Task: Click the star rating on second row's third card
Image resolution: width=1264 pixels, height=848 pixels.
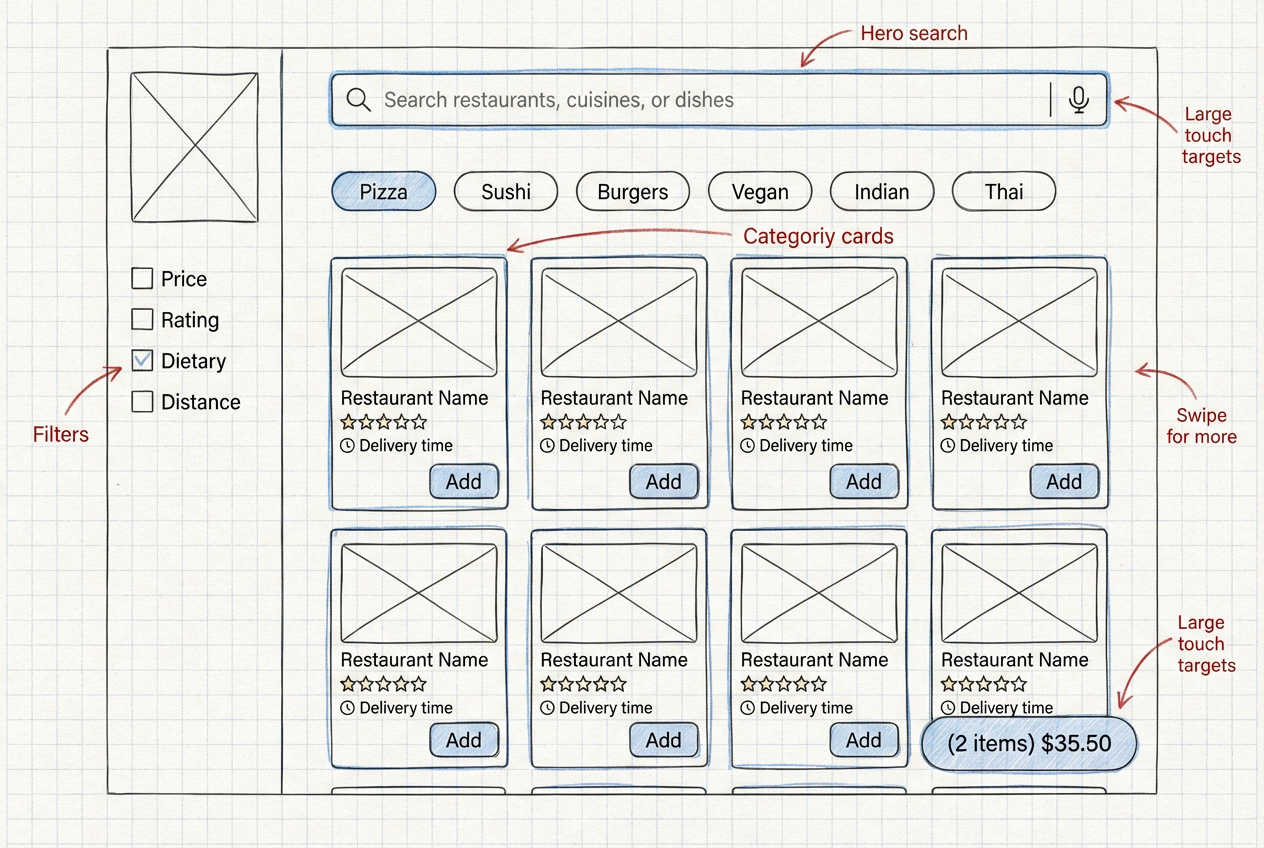Action: [784, 684]
